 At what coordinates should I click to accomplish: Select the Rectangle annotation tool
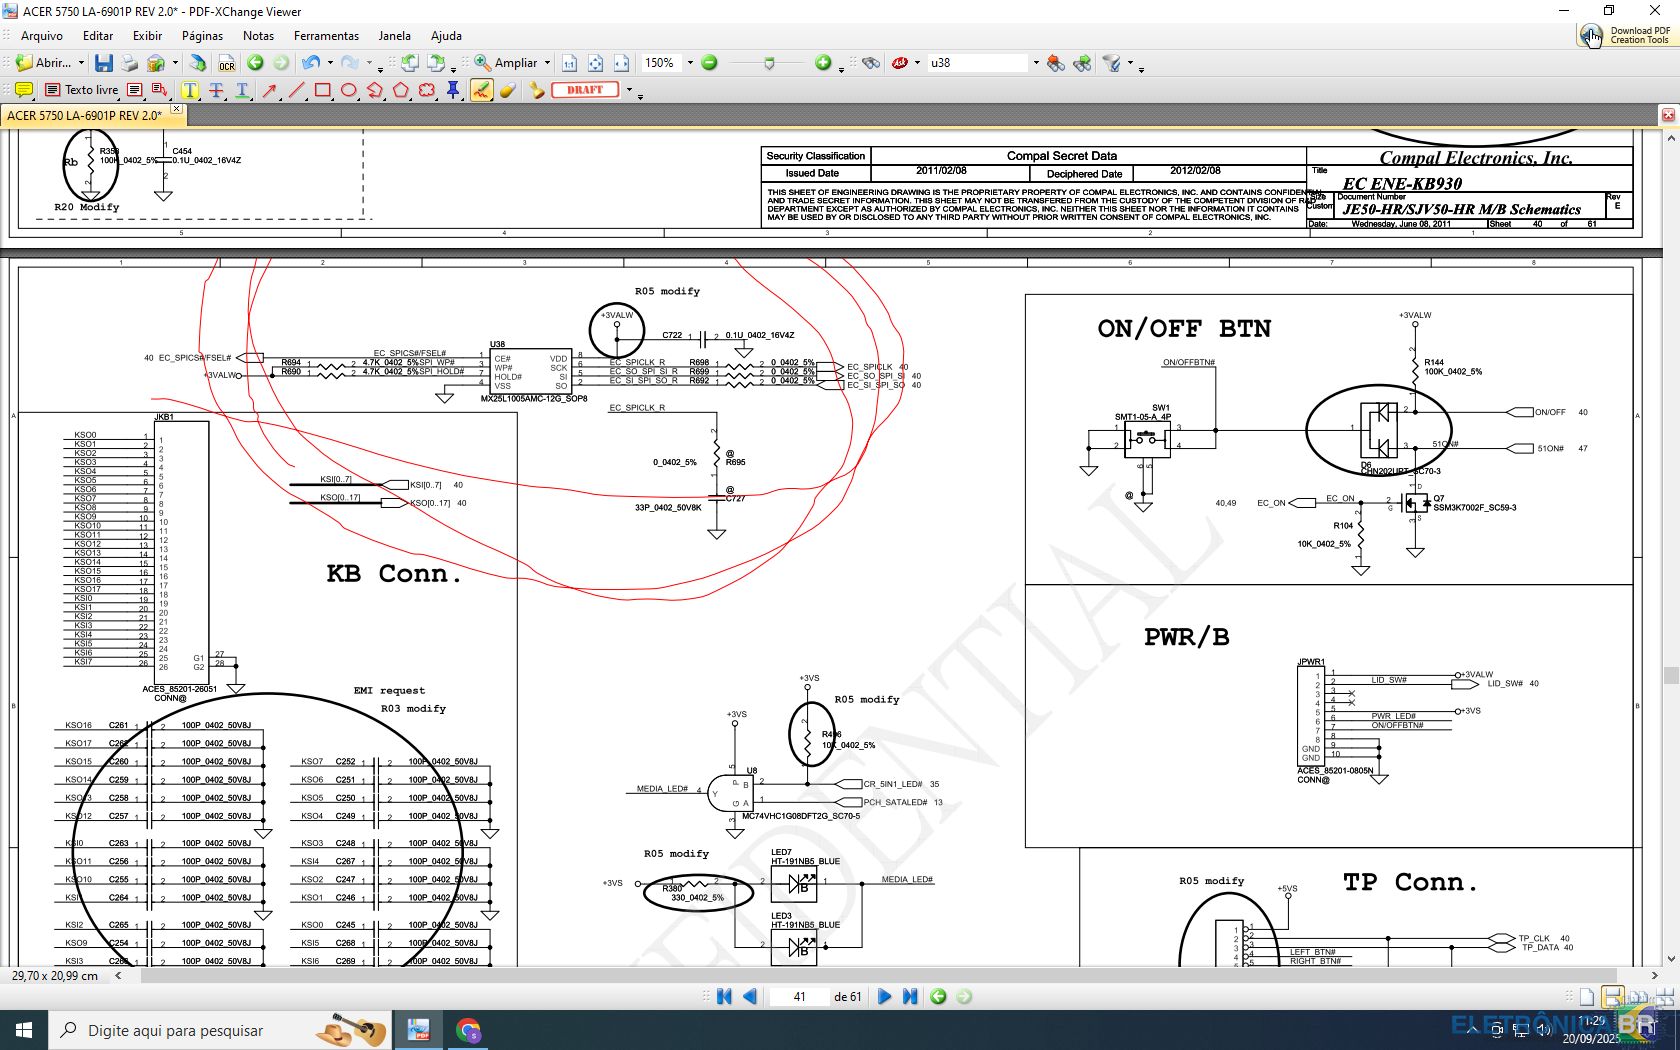[x=322, y=90]
